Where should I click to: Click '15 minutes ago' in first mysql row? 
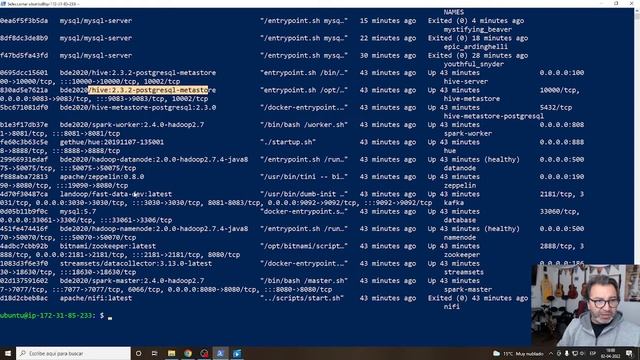[x=388, y=20]
